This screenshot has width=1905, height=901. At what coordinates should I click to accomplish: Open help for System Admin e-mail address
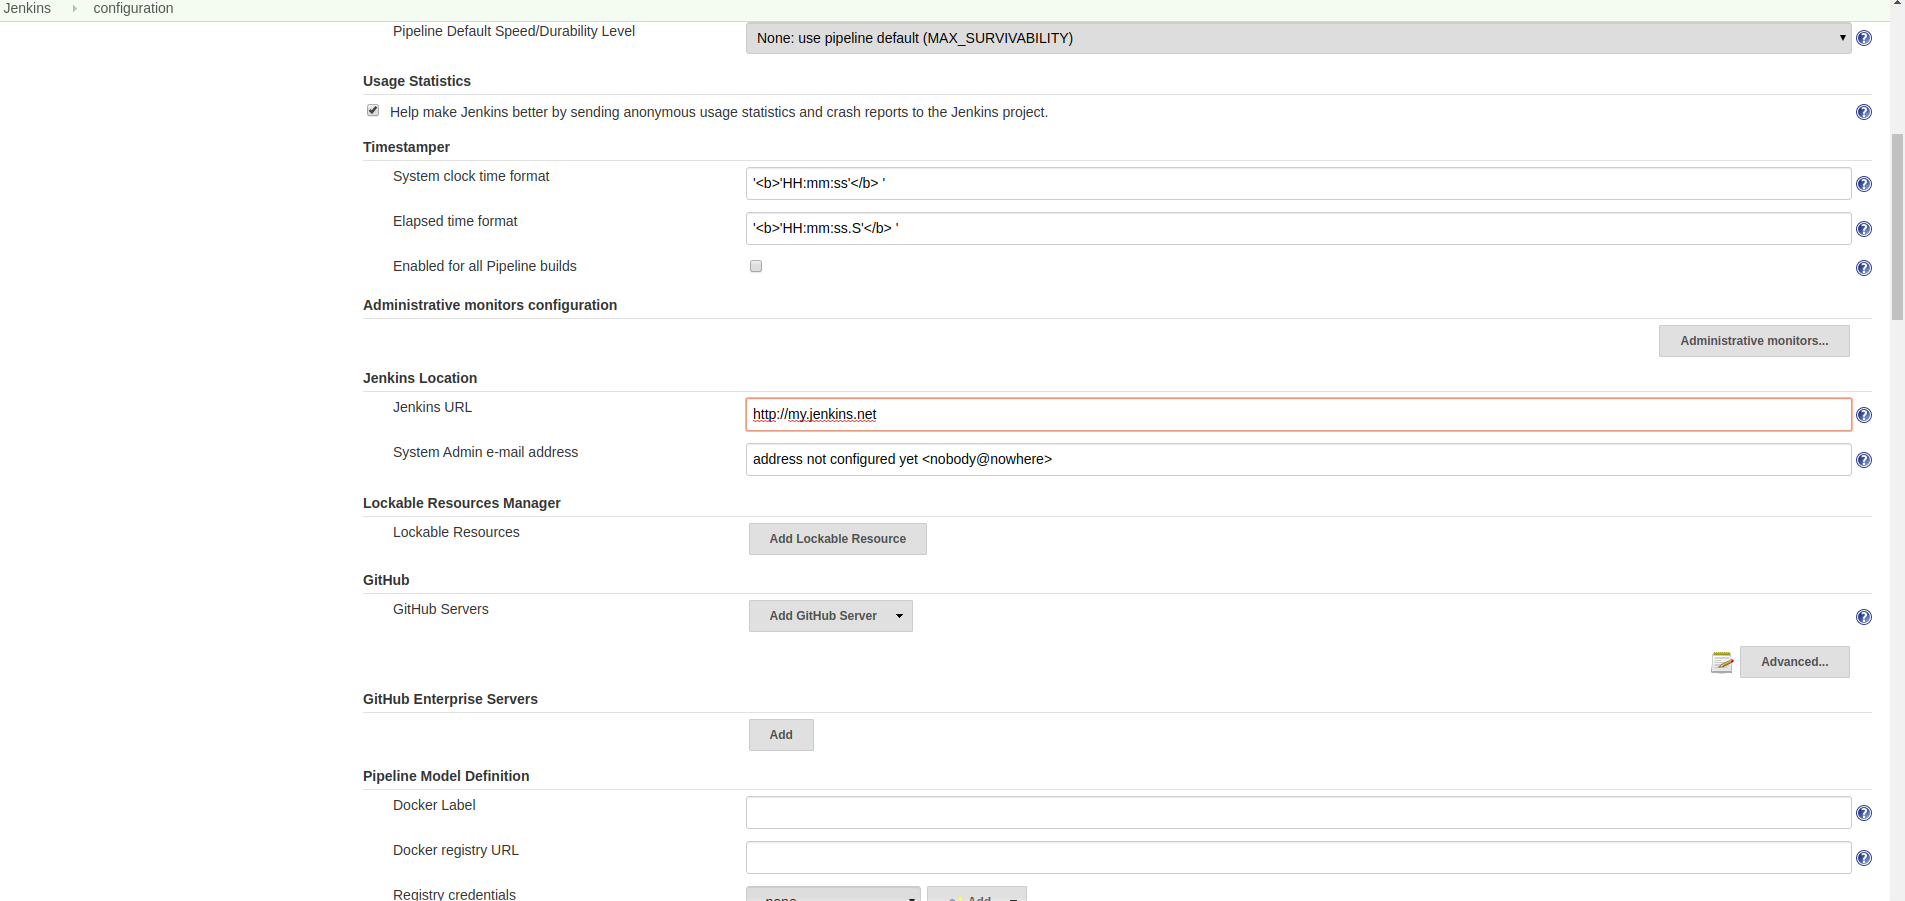(x=1864, y=460)
